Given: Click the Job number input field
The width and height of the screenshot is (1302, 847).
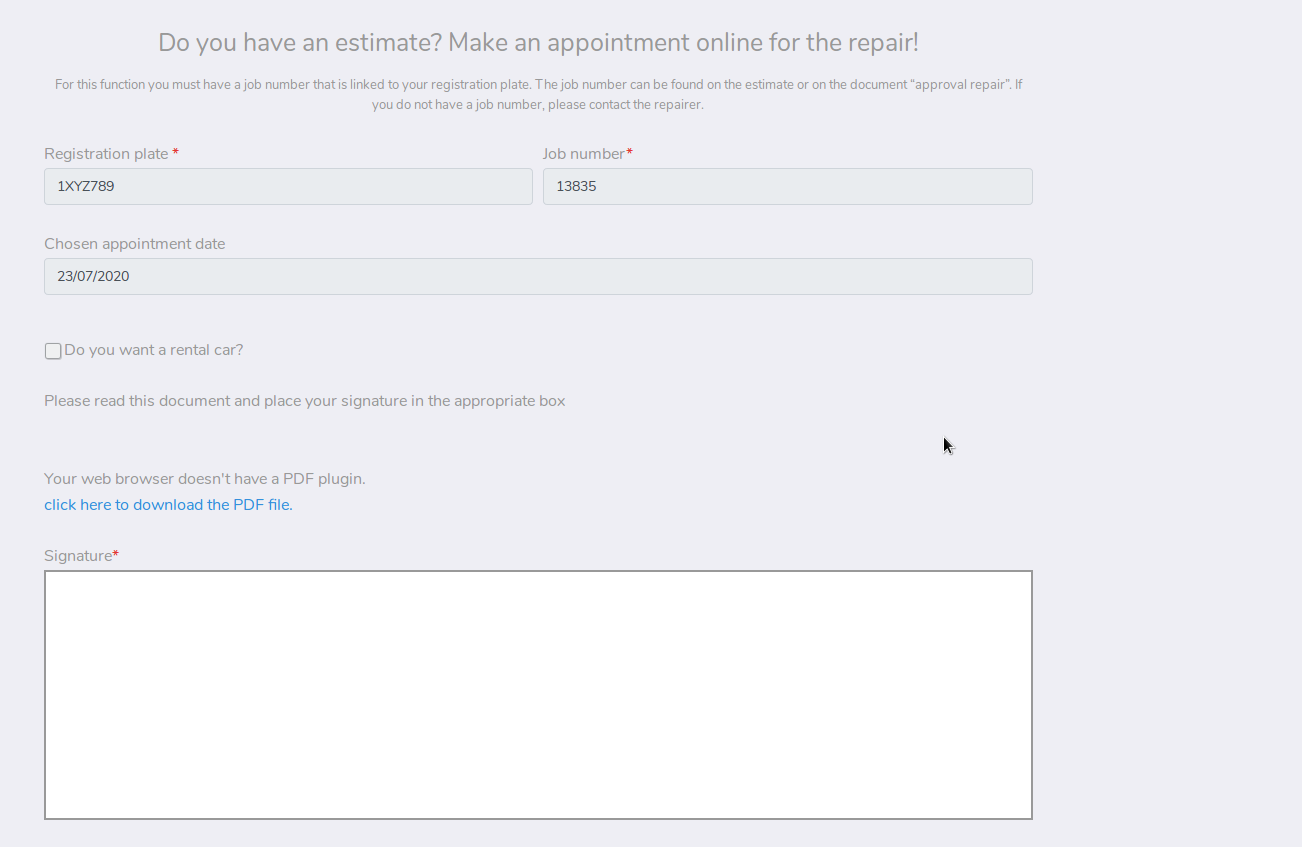Looking at the screenshot, I should click(788, 186).
